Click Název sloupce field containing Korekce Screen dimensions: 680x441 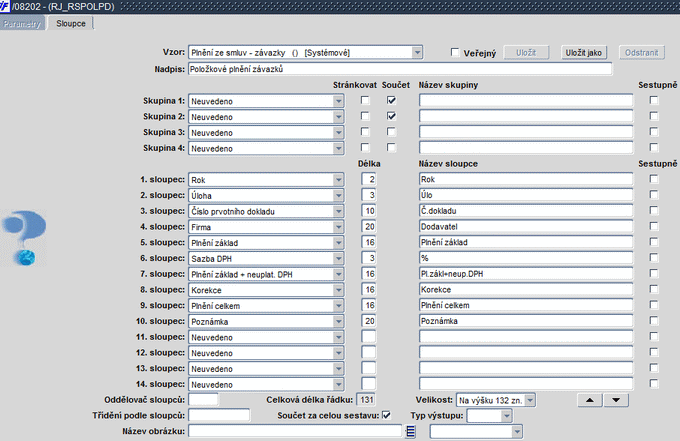tap(526, 289)
